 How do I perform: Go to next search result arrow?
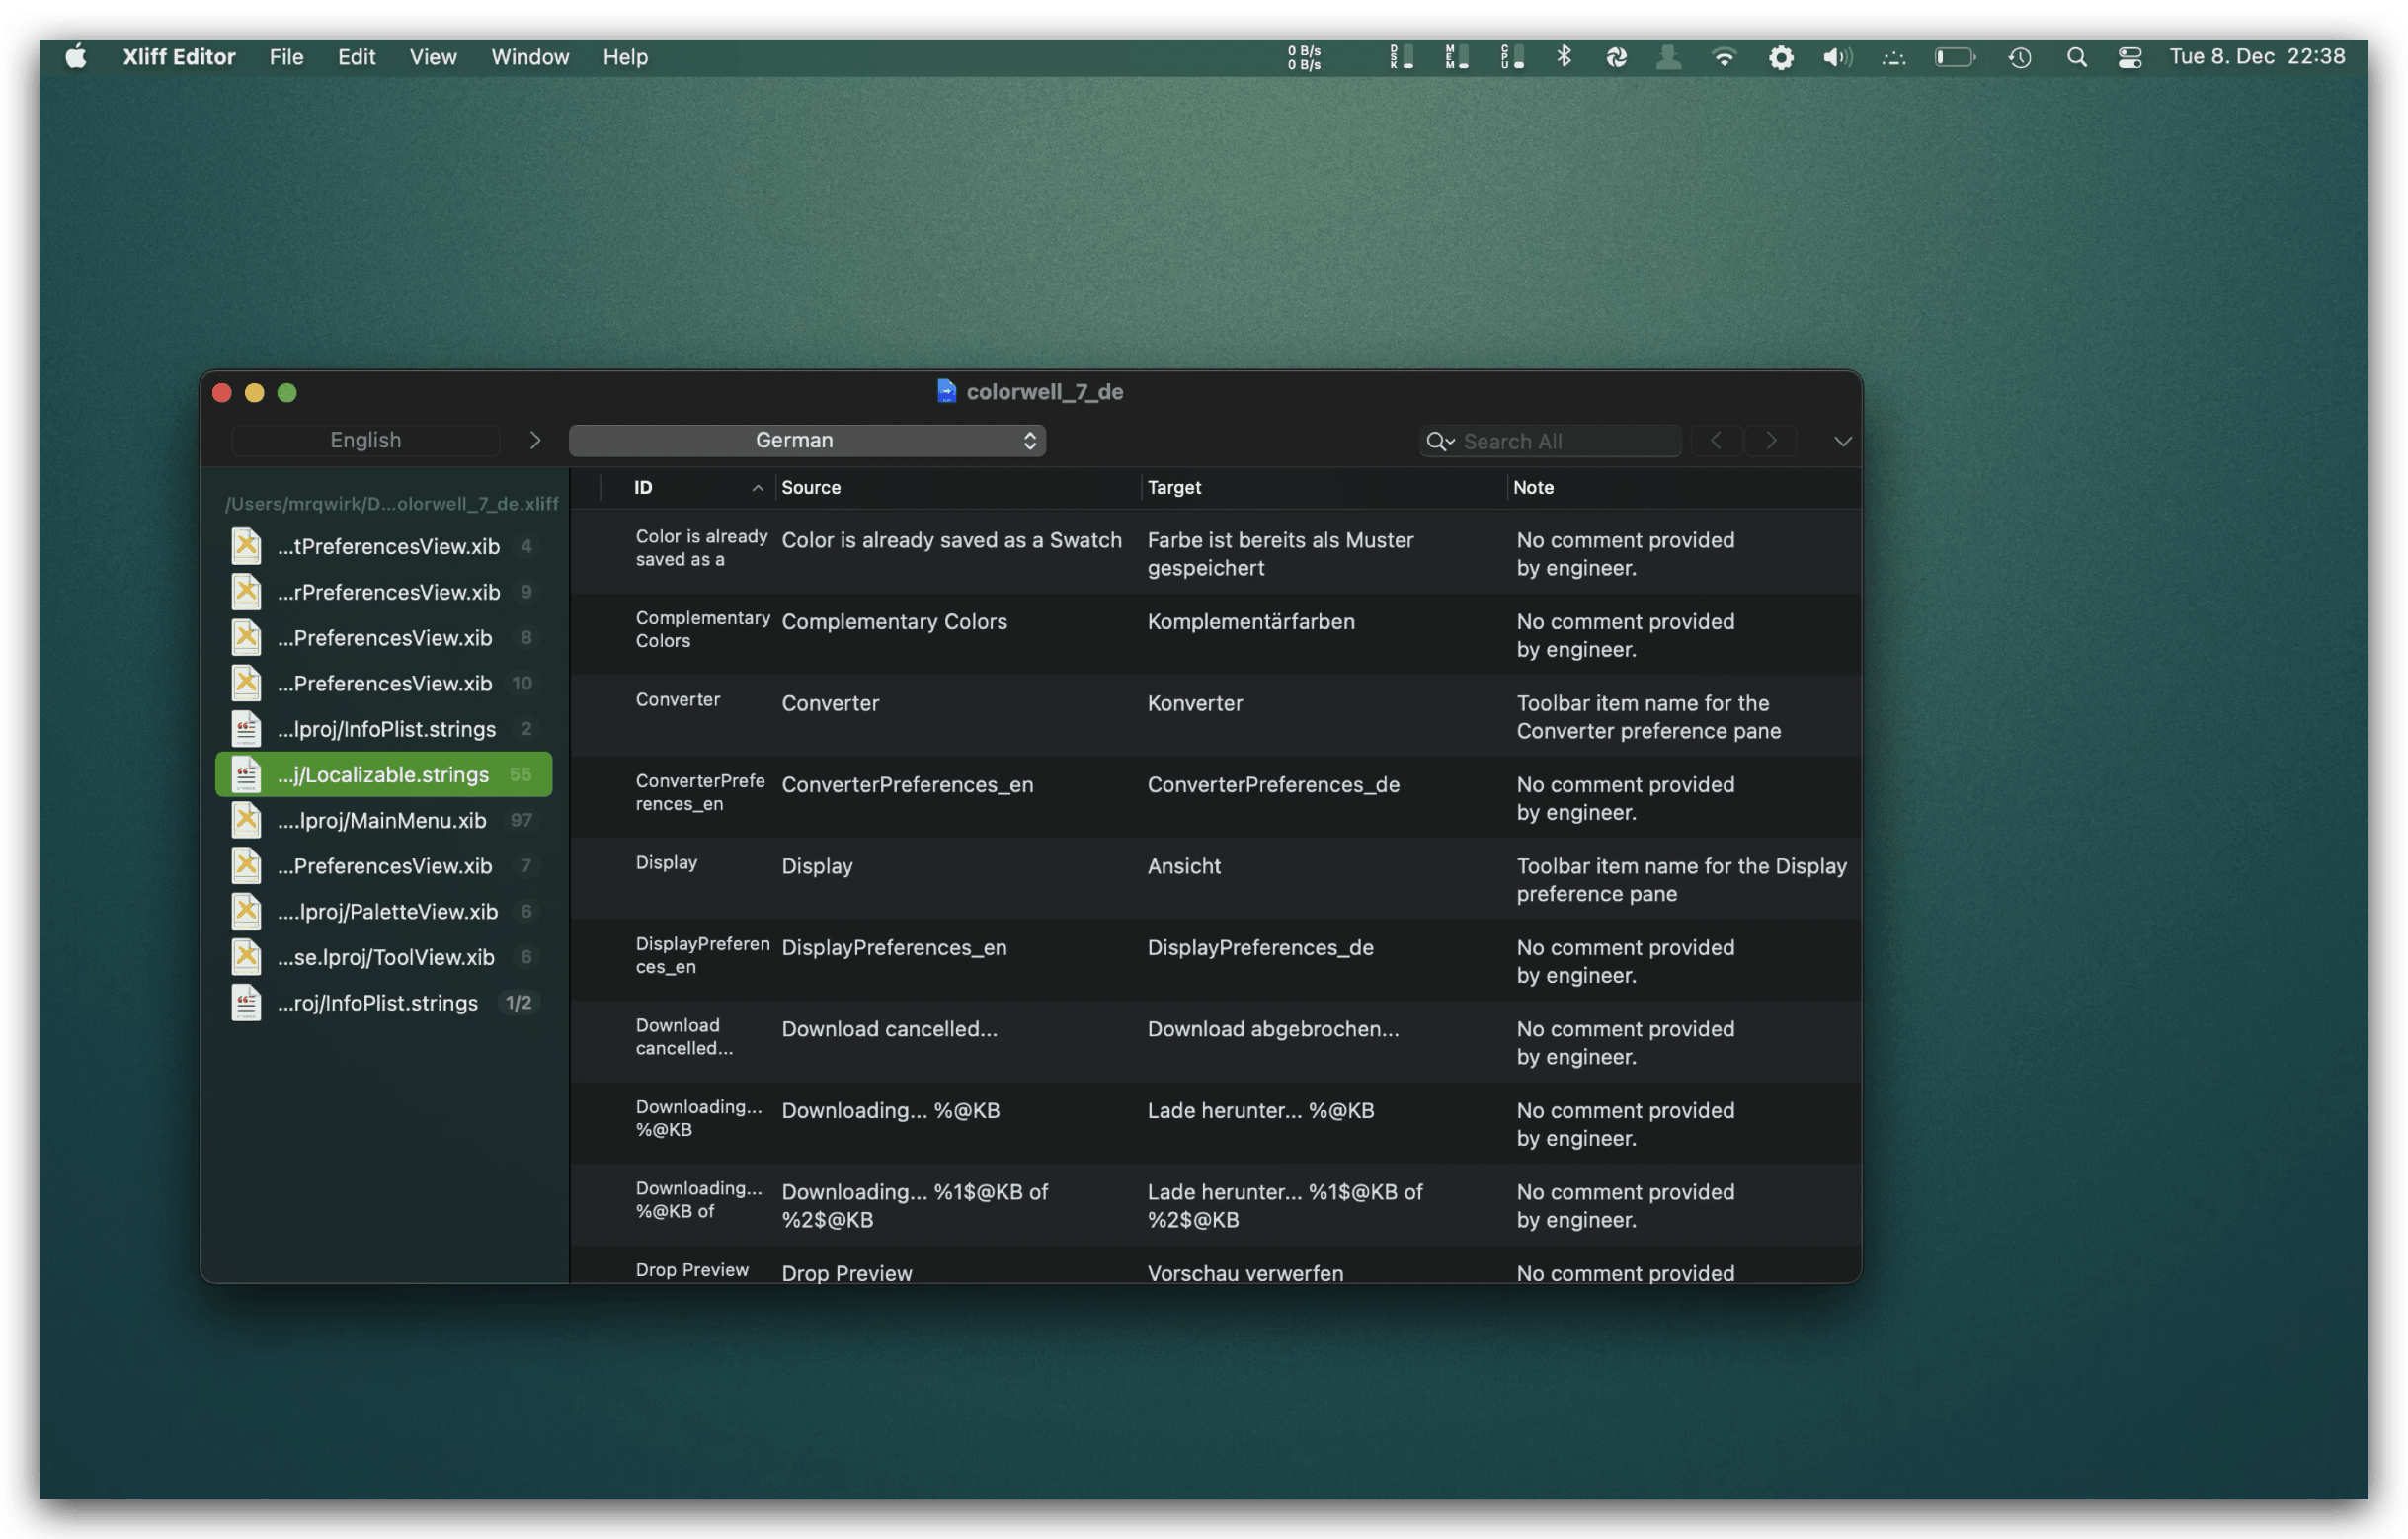1771,440
